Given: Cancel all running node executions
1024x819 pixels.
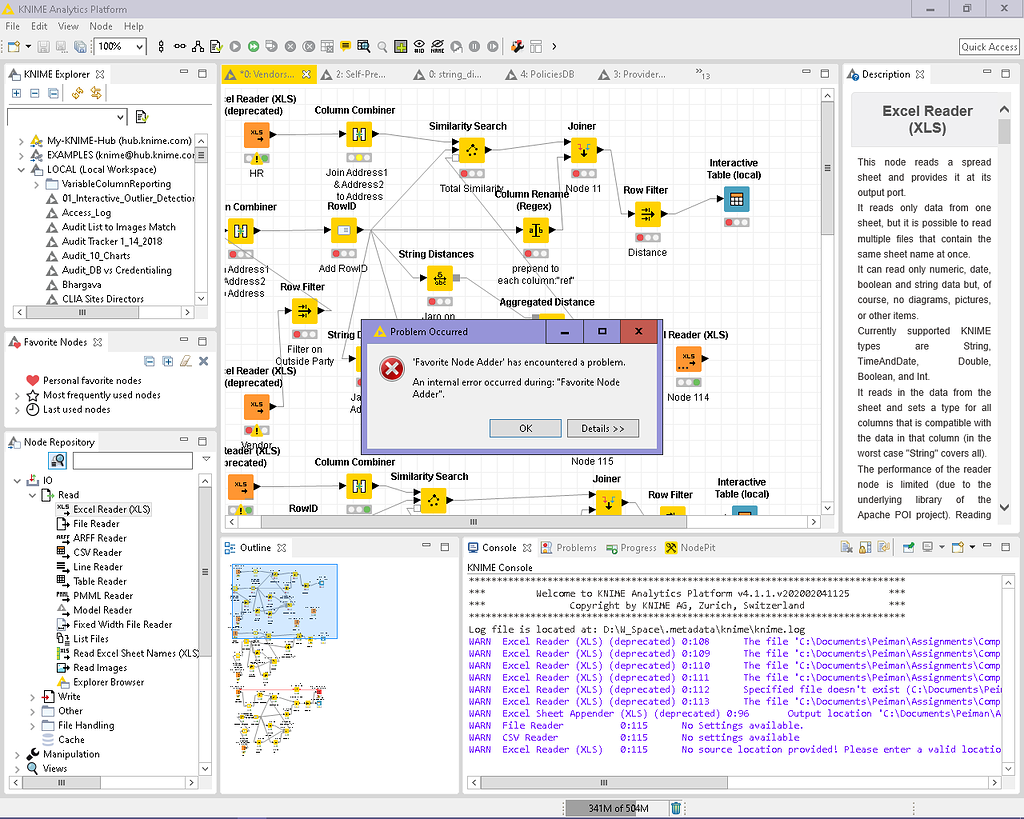Looking at the screenshot, I should (306, 46).
